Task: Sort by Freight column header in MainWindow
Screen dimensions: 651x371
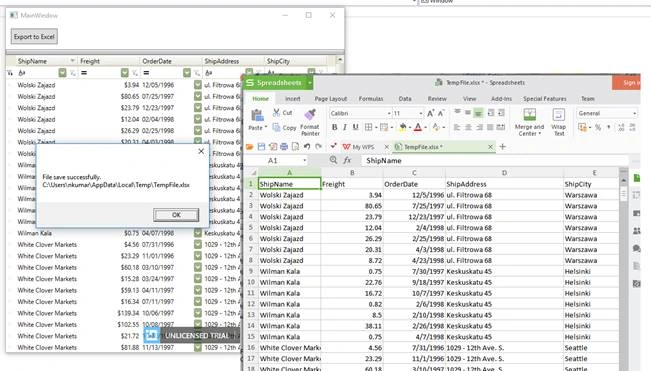Action: coord(108,61)
